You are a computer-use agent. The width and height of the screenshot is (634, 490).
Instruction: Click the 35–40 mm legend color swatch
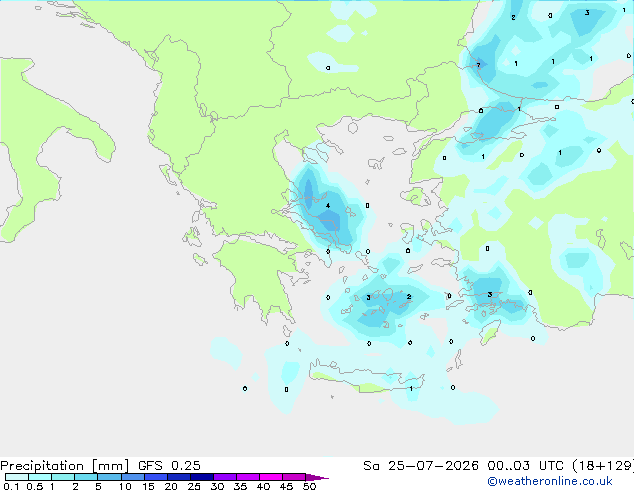click(248, 477)
